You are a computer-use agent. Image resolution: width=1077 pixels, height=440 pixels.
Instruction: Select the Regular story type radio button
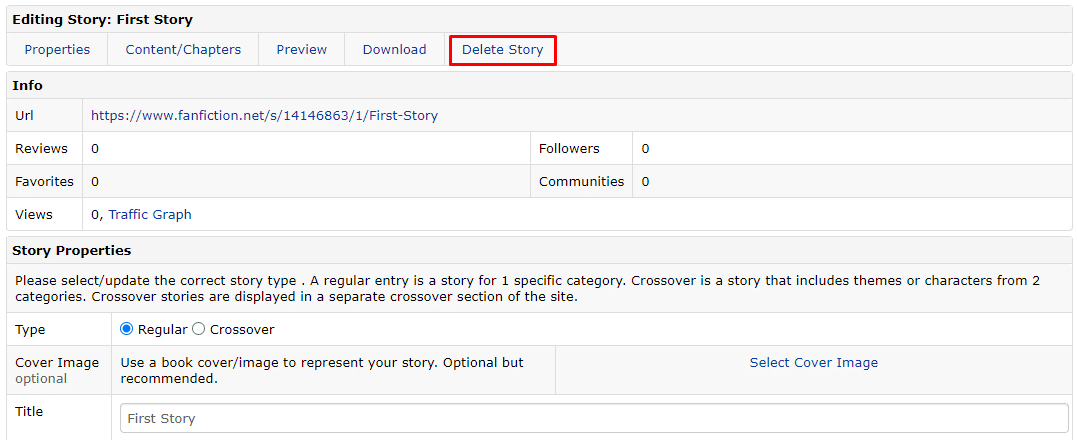[126, 329]
